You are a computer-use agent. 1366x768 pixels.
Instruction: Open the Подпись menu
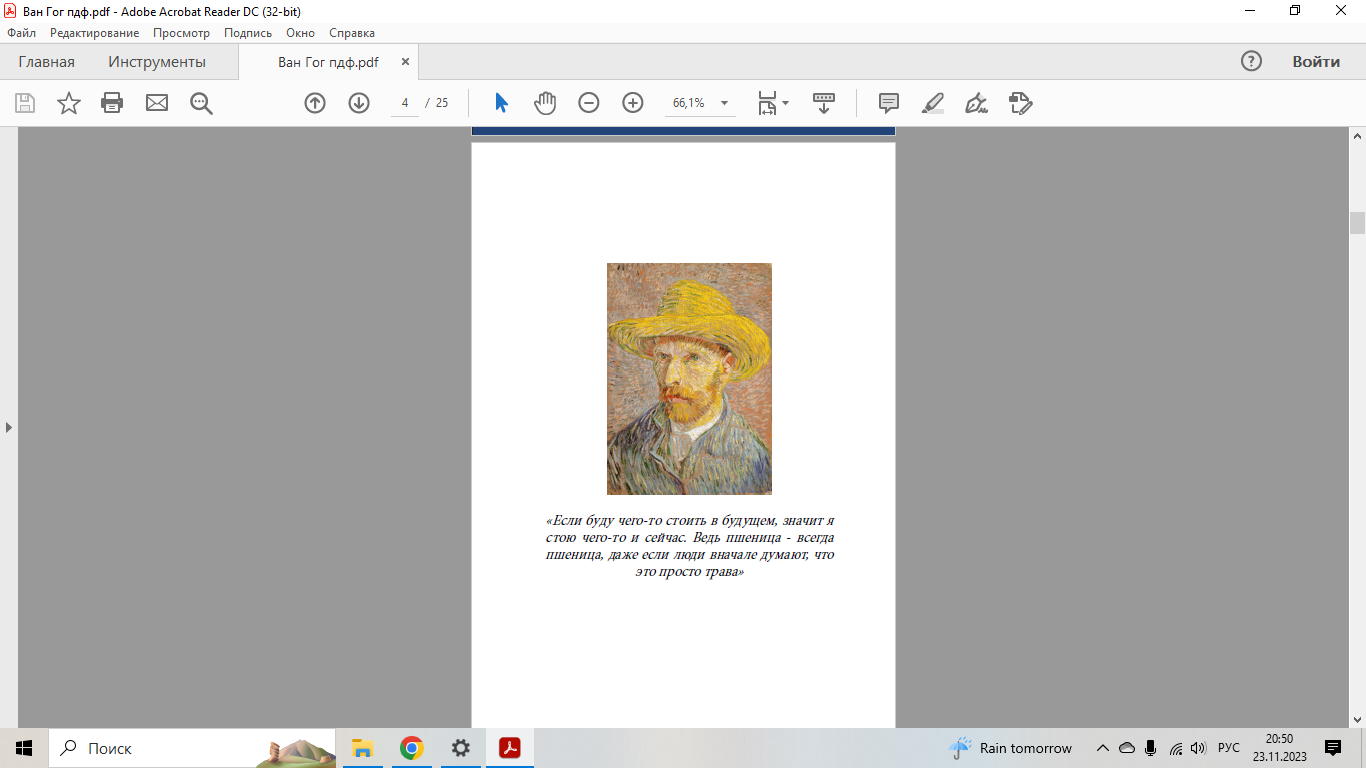(x=248, y=33)
